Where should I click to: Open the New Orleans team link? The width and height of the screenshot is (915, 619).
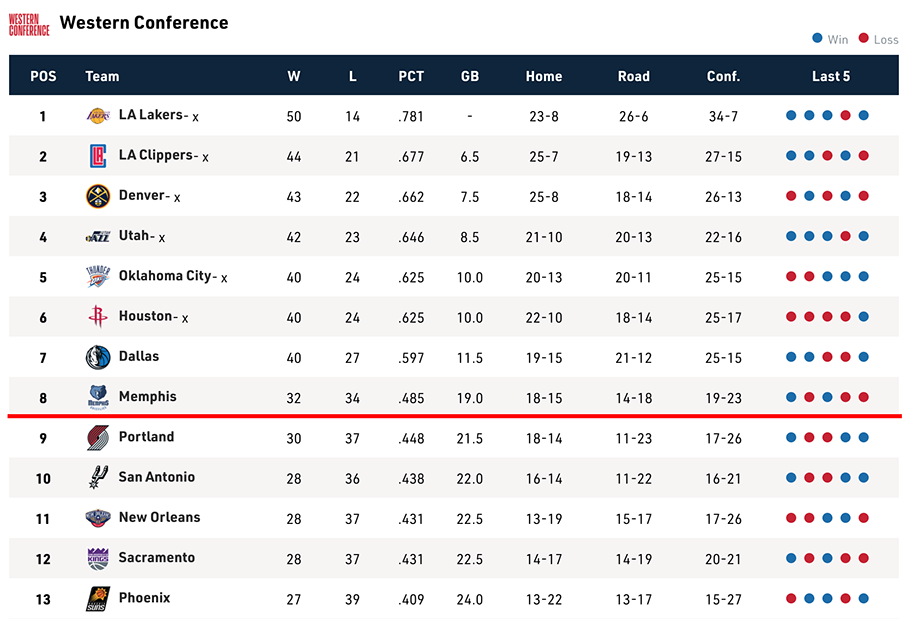pos(159,517)
